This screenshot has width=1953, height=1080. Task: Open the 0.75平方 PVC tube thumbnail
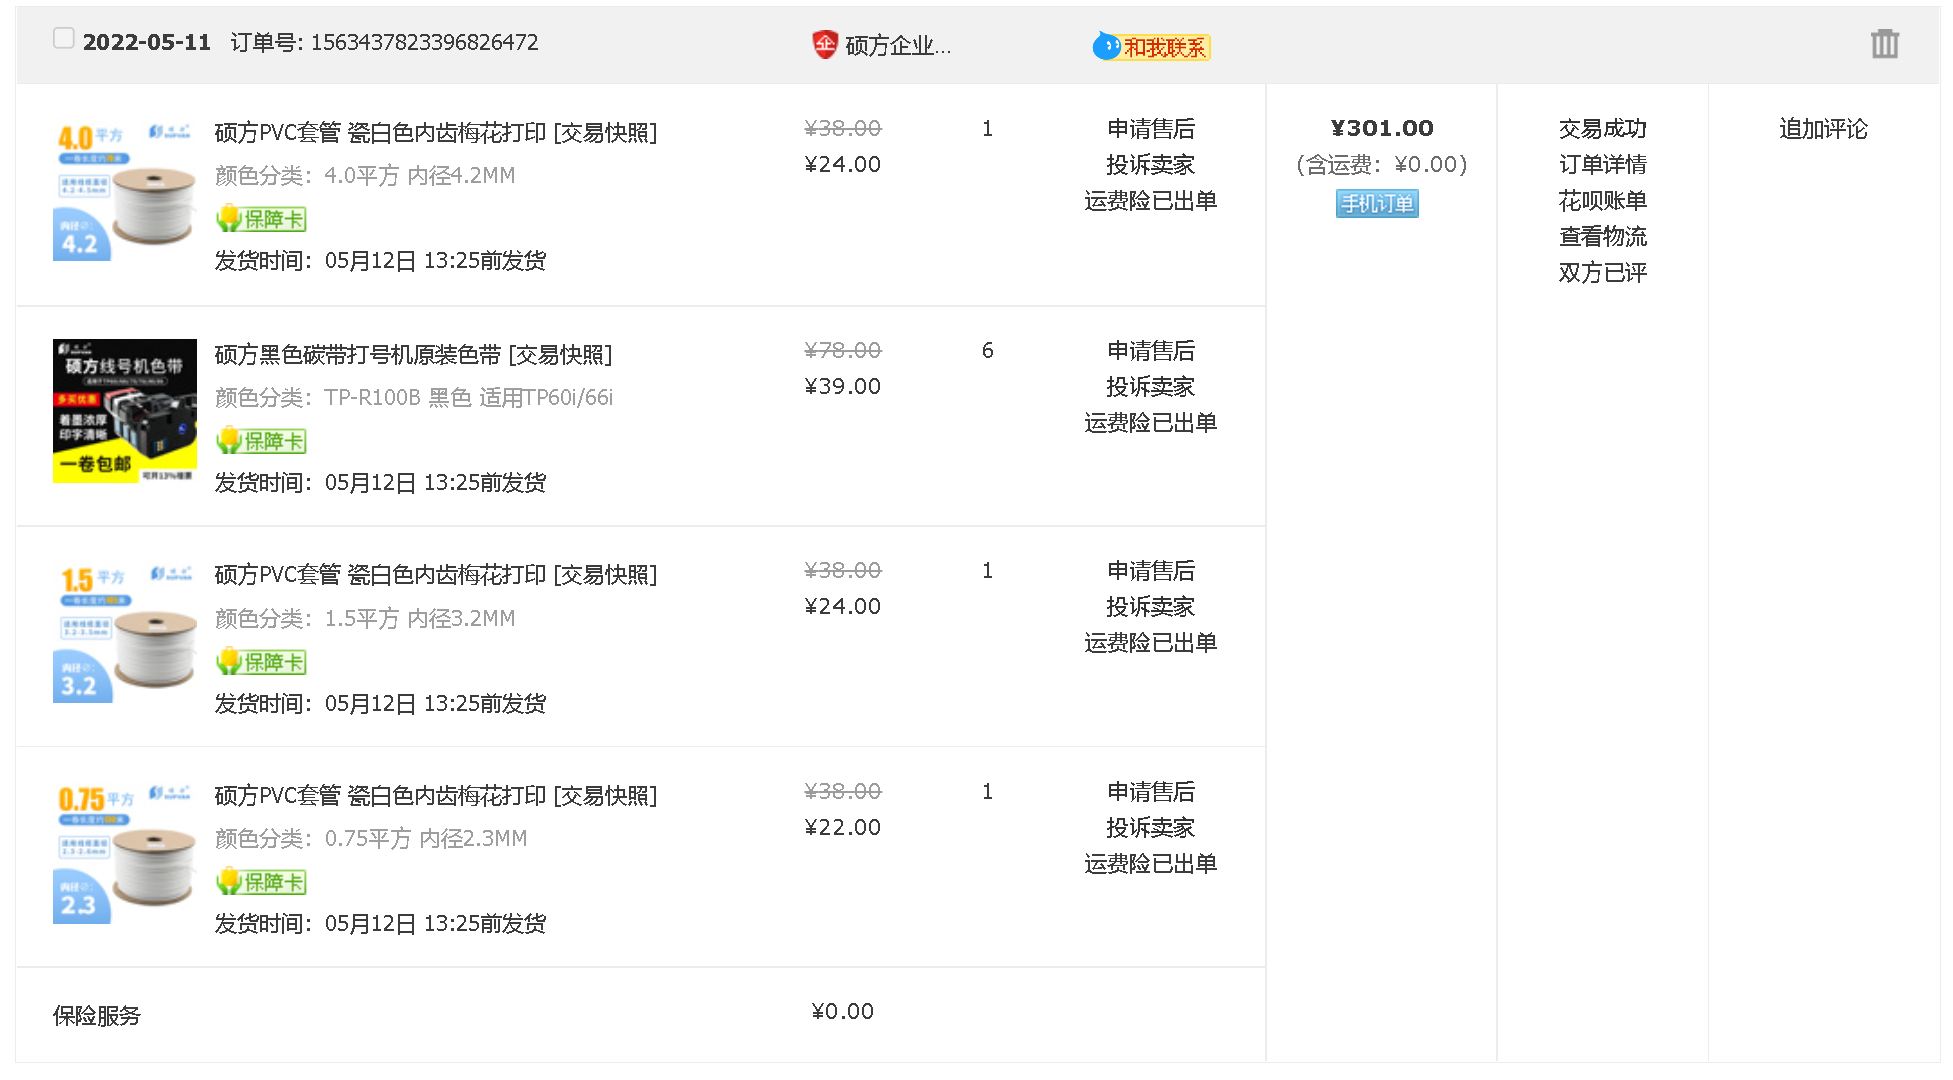pos(124,852)
